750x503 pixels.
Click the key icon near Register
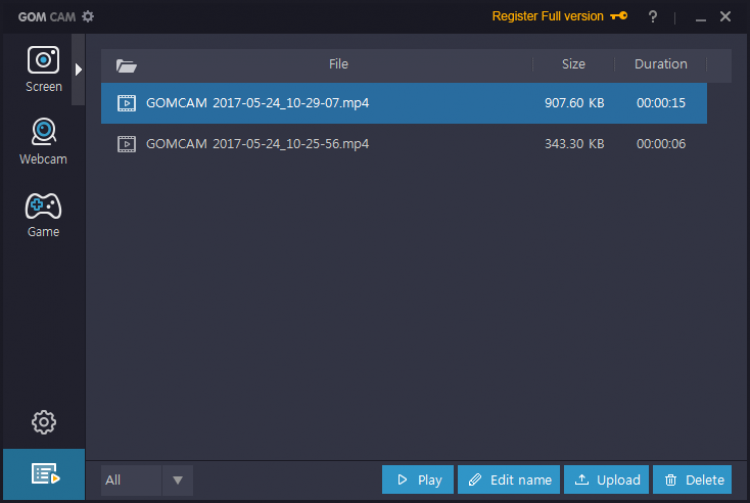tap(619, 16)
